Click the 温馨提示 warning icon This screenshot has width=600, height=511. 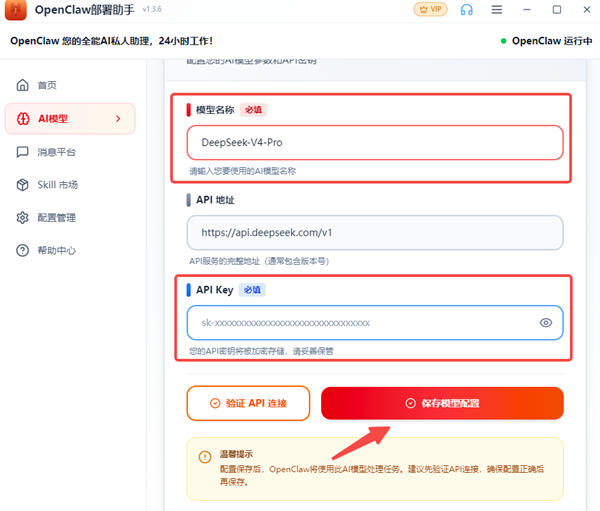coord(205,457)
